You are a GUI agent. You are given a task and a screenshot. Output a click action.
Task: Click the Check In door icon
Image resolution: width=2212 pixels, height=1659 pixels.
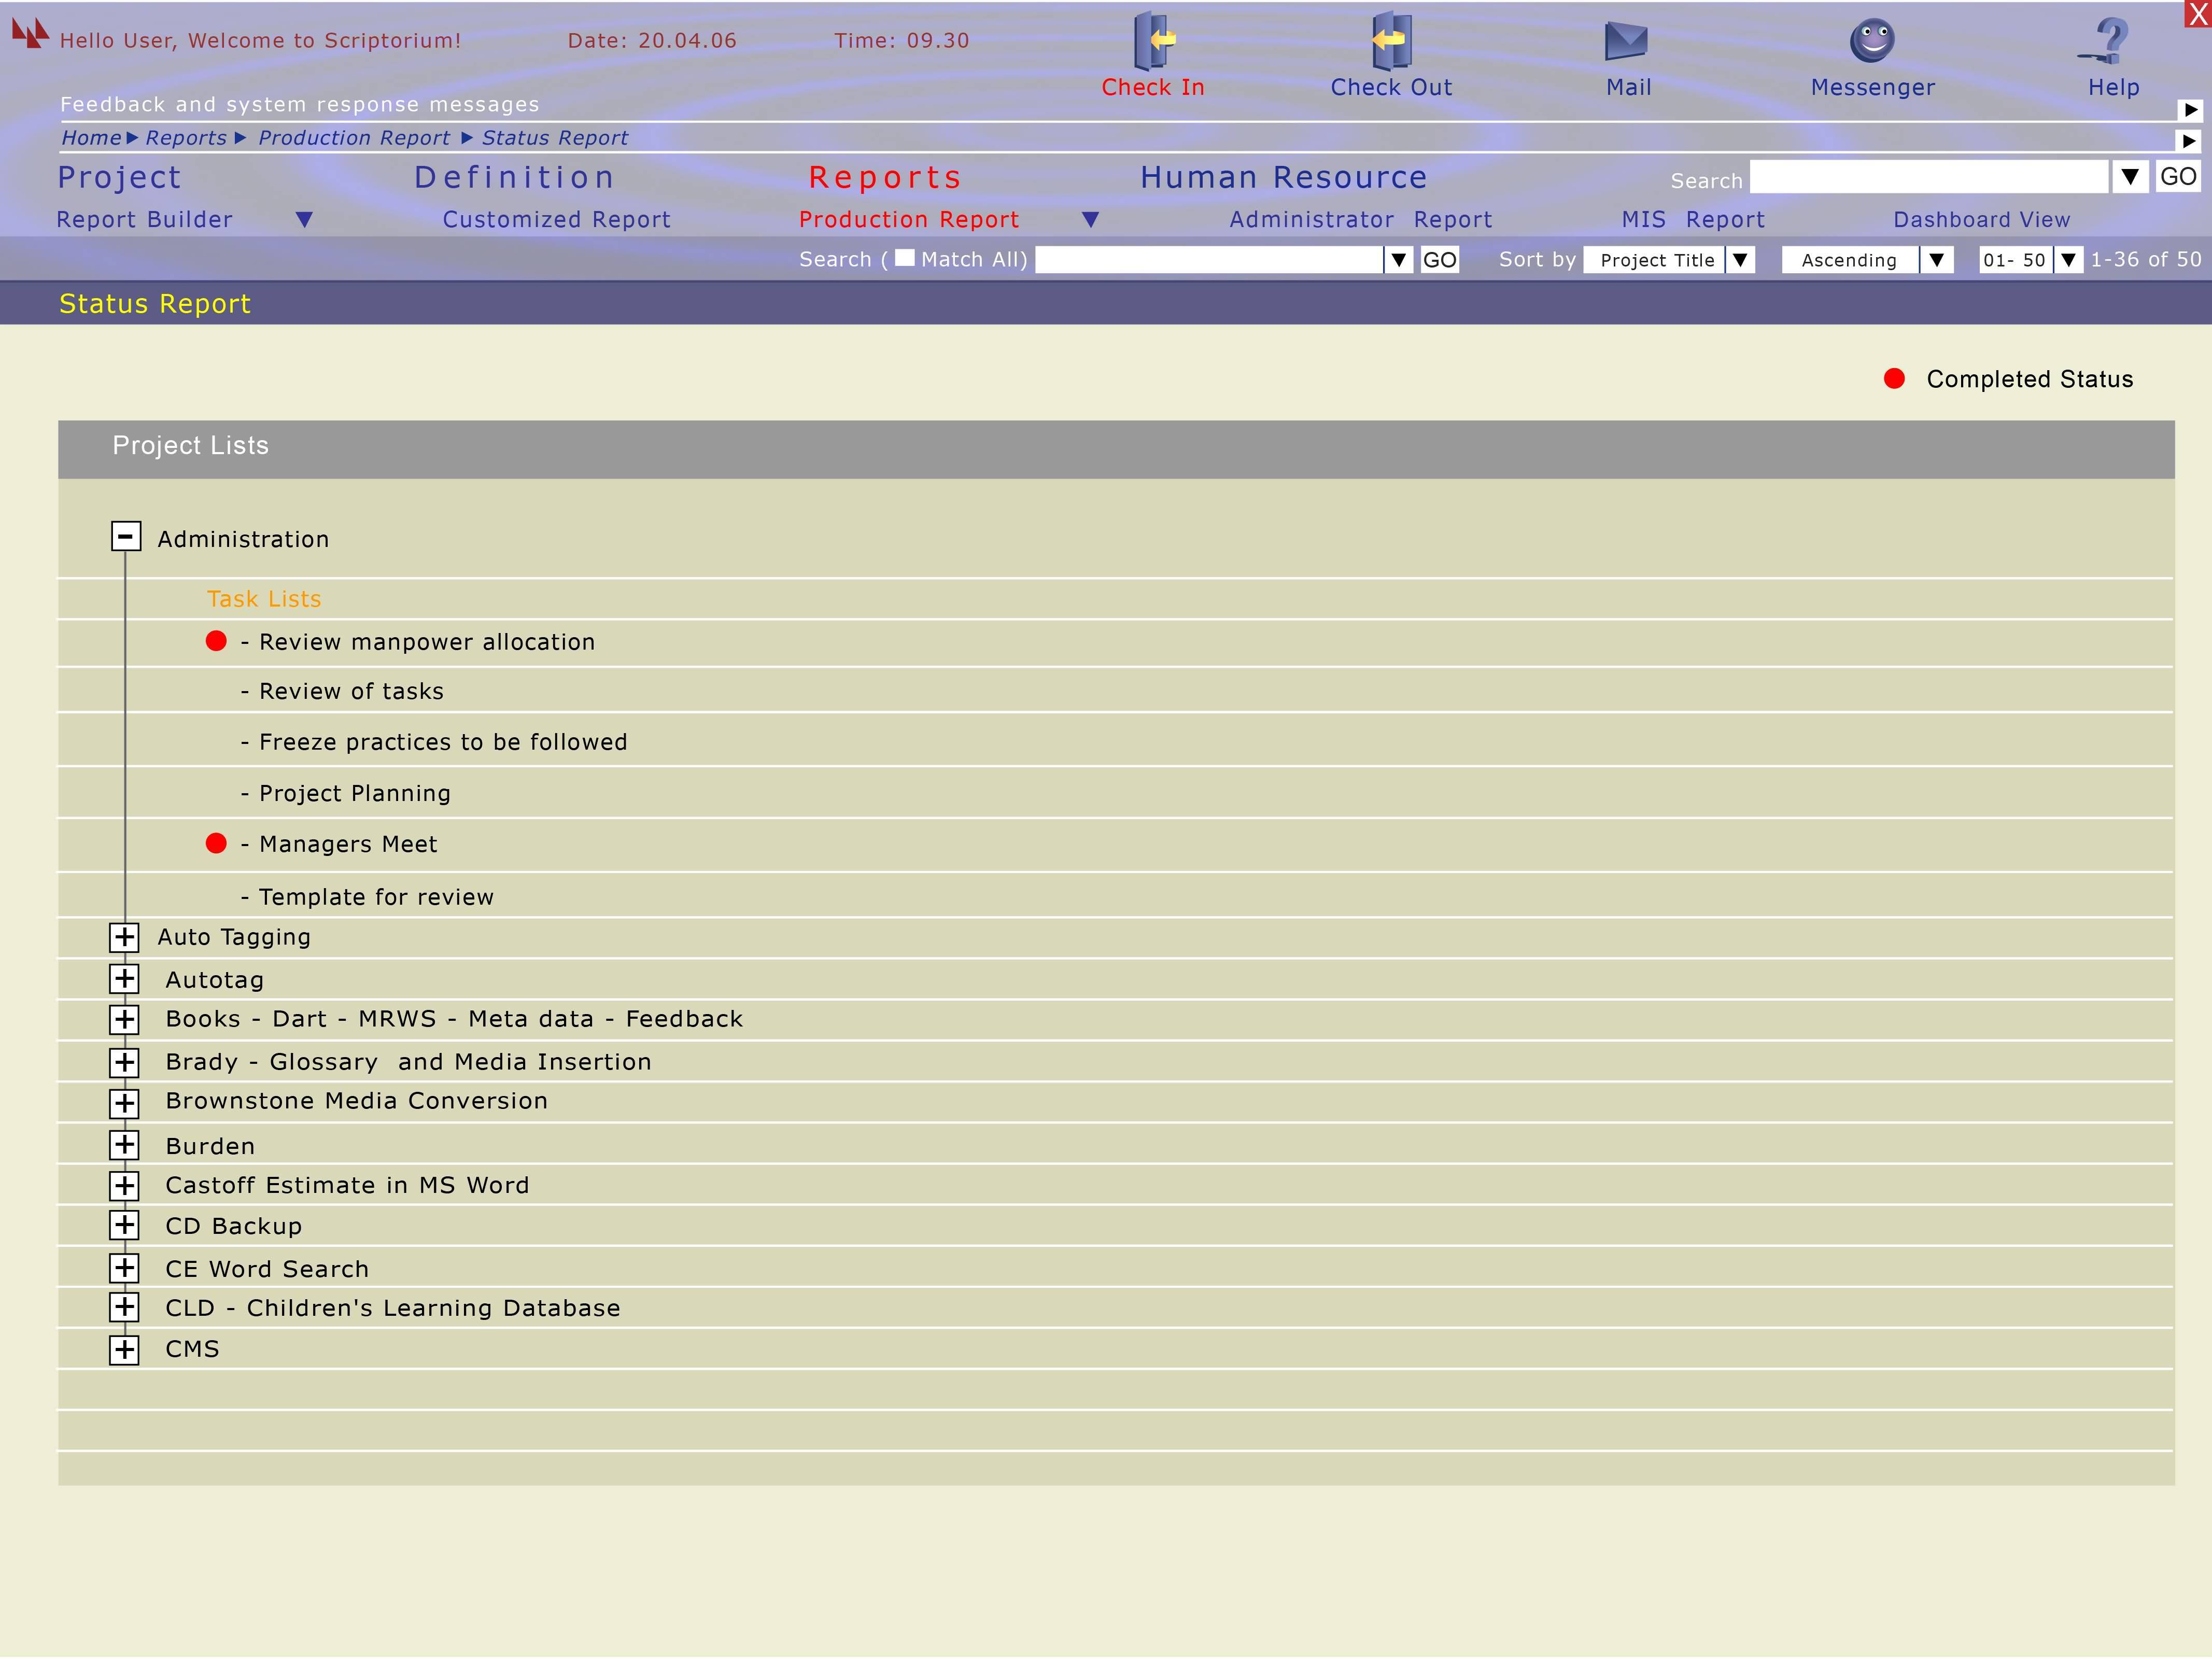[1153, 40]
